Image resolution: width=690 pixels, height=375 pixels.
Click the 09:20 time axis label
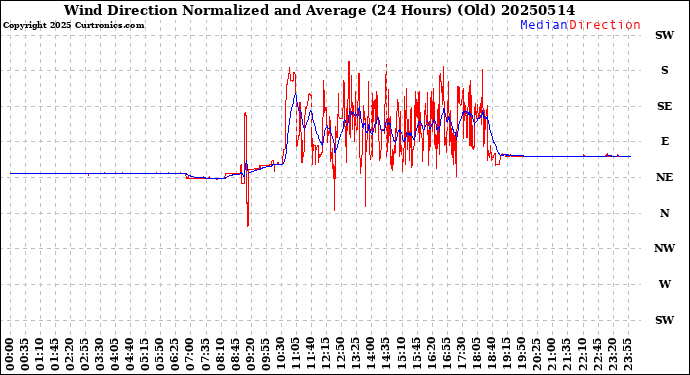250,354
